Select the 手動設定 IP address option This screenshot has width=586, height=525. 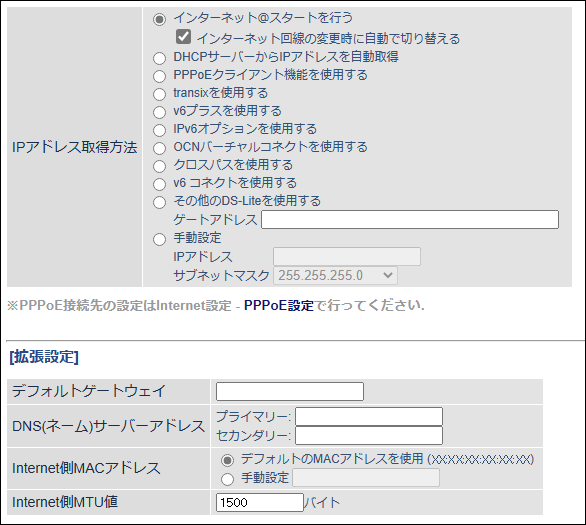(159, 240)
